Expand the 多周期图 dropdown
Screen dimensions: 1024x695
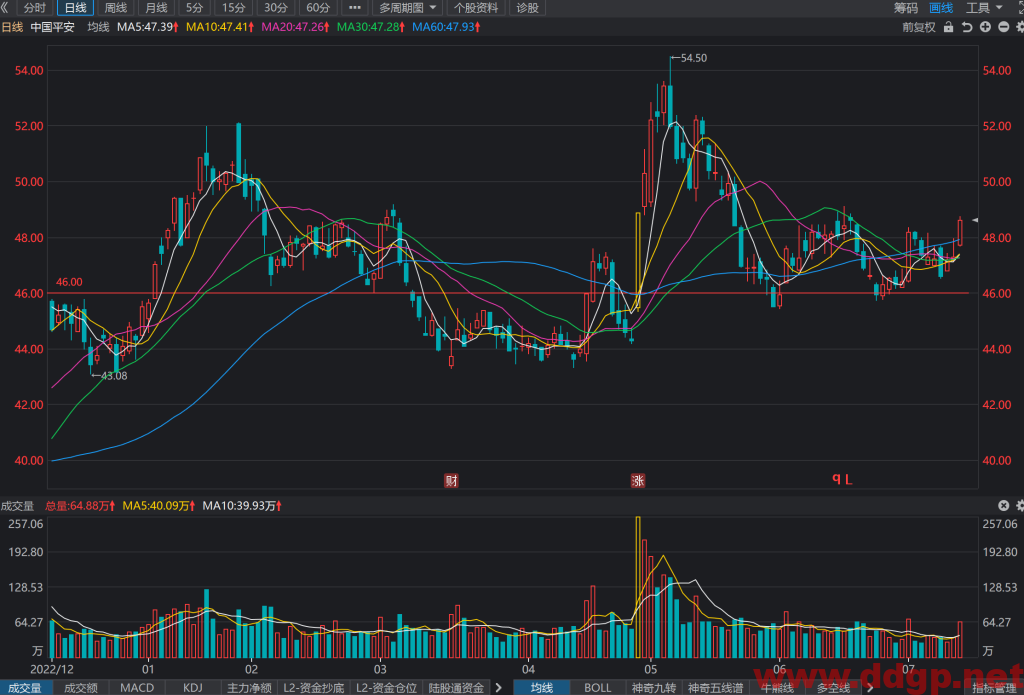point(408,8)
